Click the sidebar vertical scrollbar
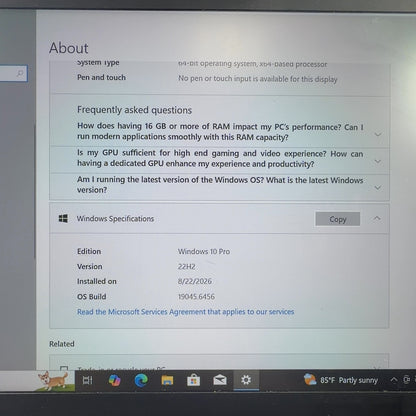The image size is (416, 416). 35,191
